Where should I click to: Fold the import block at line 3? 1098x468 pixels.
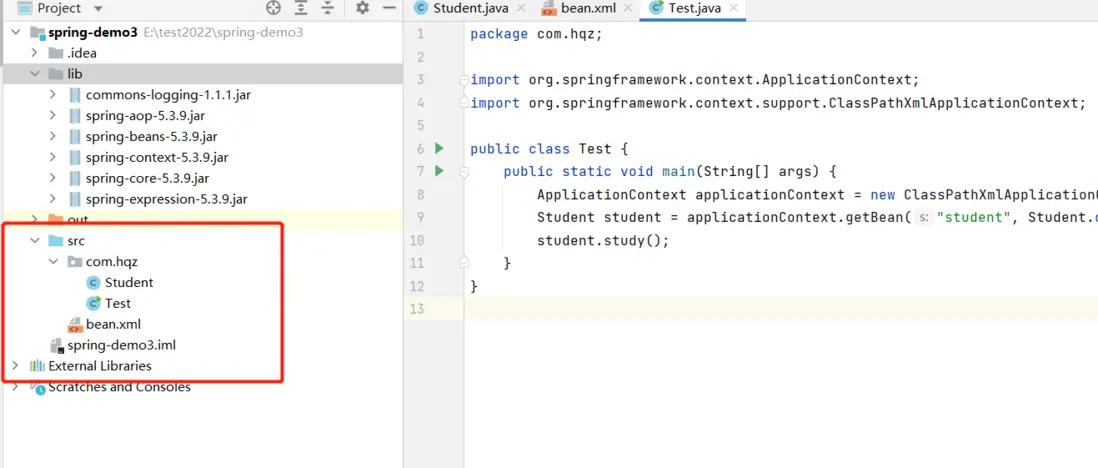click(463, 80)
